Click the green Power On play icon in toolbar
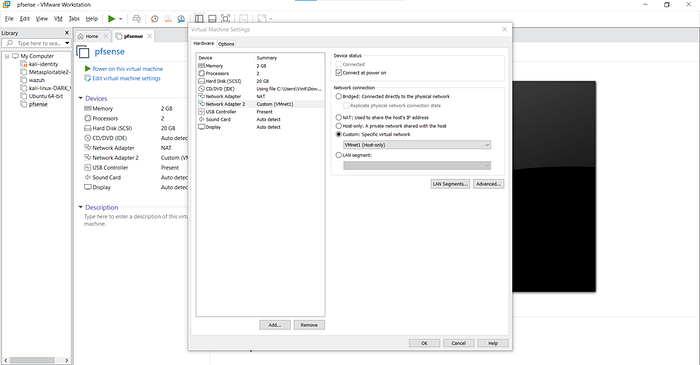The image size is (700, 365). pyautogui.click(x=112, y=19)
